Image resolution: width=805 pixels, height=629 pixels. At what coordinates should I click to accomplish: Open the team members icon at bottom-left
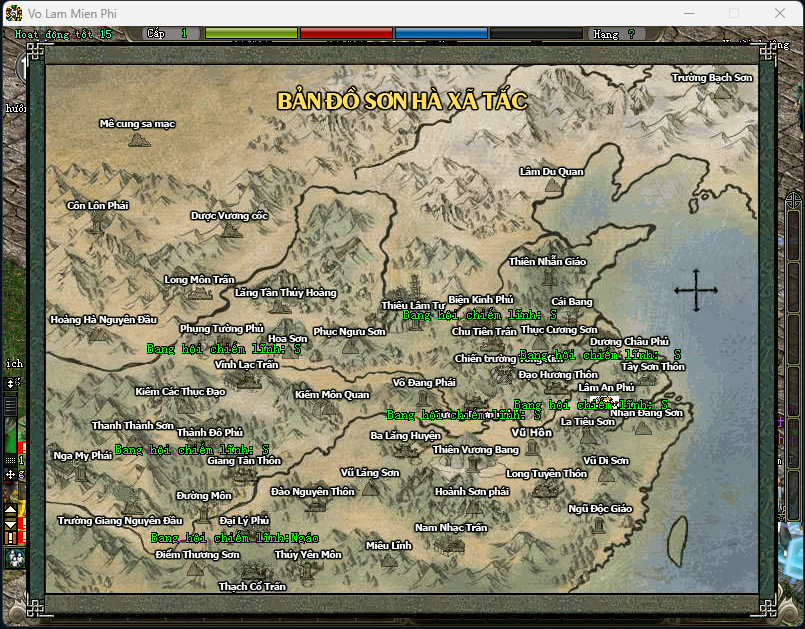(15, 558)
